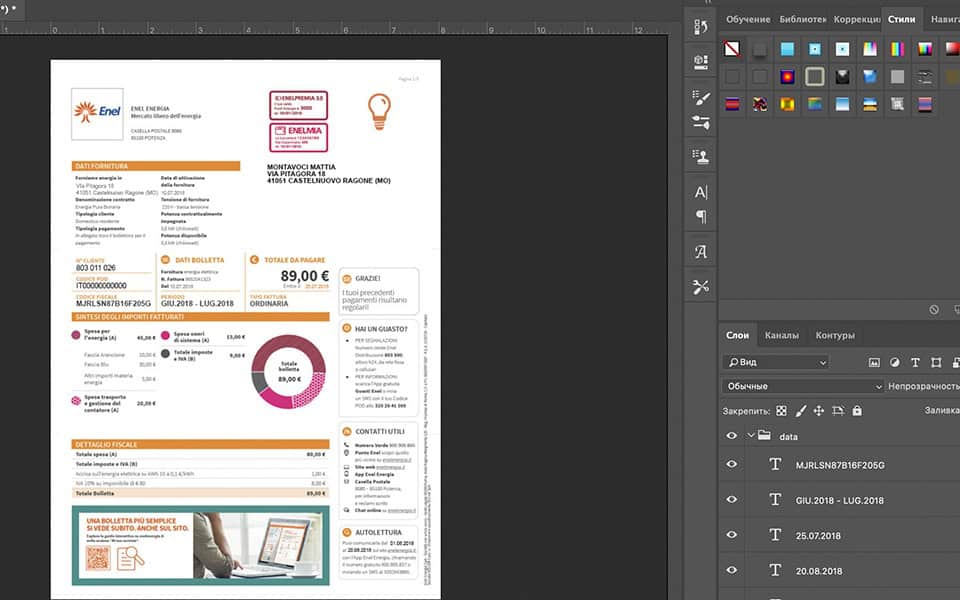Filter layers by adjustment layer icon

(894, 362)
